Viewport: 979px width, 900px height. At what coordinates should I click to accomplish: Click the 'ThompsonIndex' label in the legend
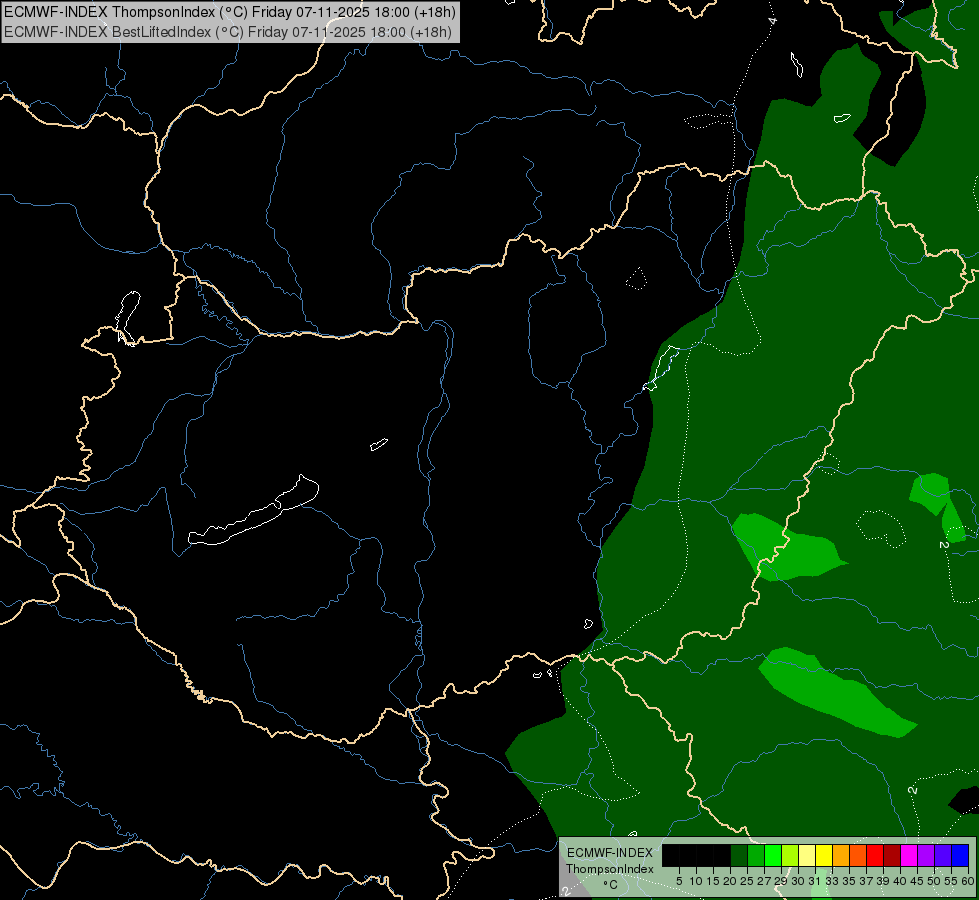coord(610,869)
